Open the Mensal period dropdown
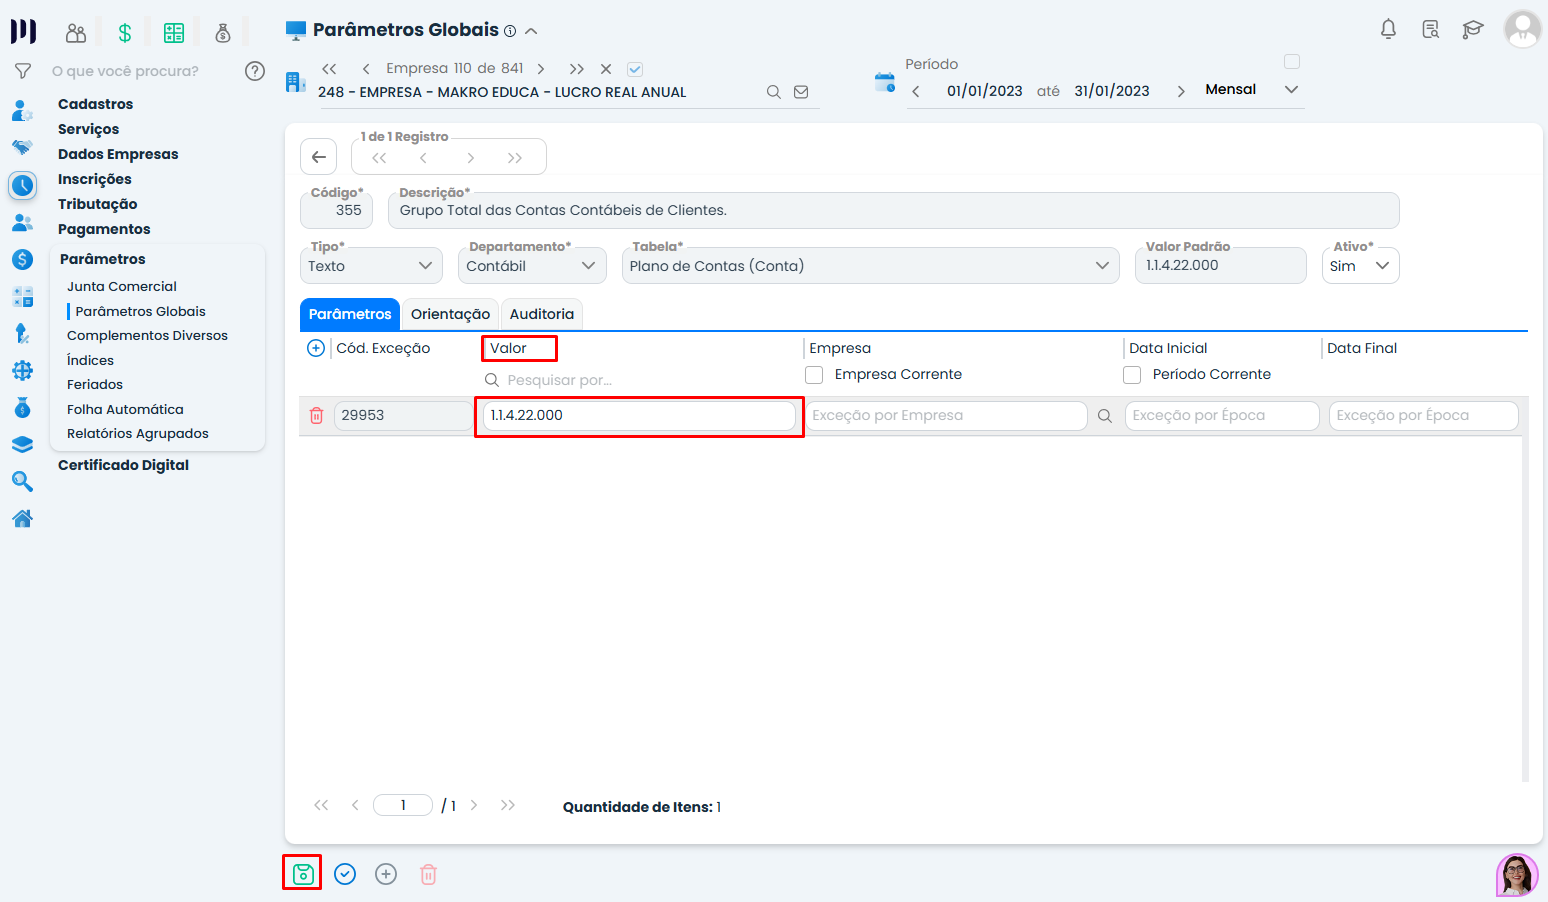1548x902 pixels. click(x=1291, y=89)
